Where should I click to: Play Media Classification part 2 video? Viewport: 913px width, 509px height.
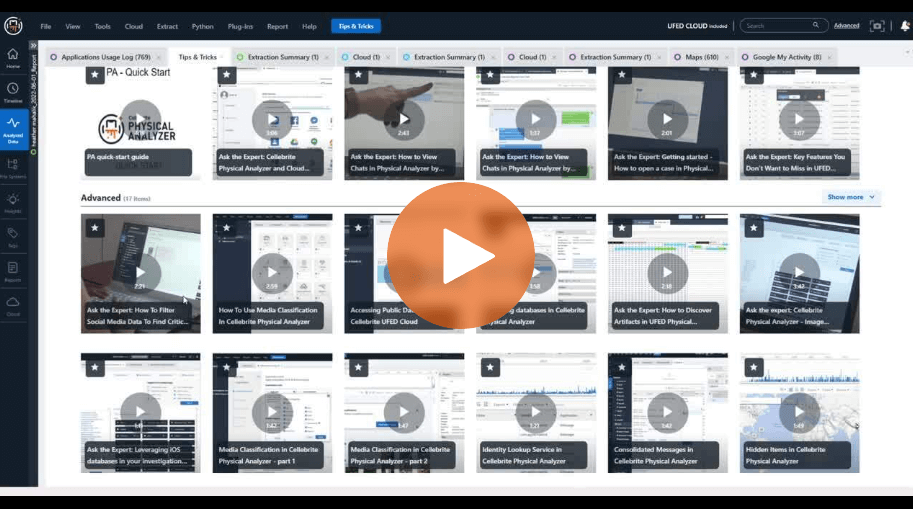coord(404,412)
